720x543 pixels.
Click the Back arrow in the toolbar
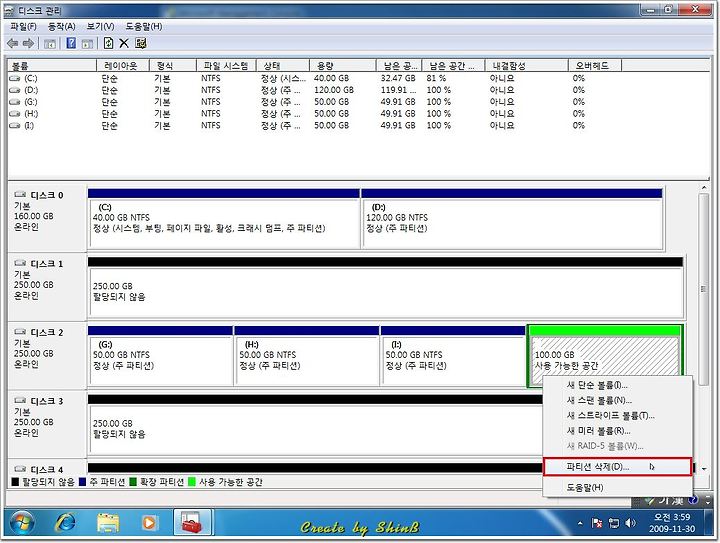[12, 43]
